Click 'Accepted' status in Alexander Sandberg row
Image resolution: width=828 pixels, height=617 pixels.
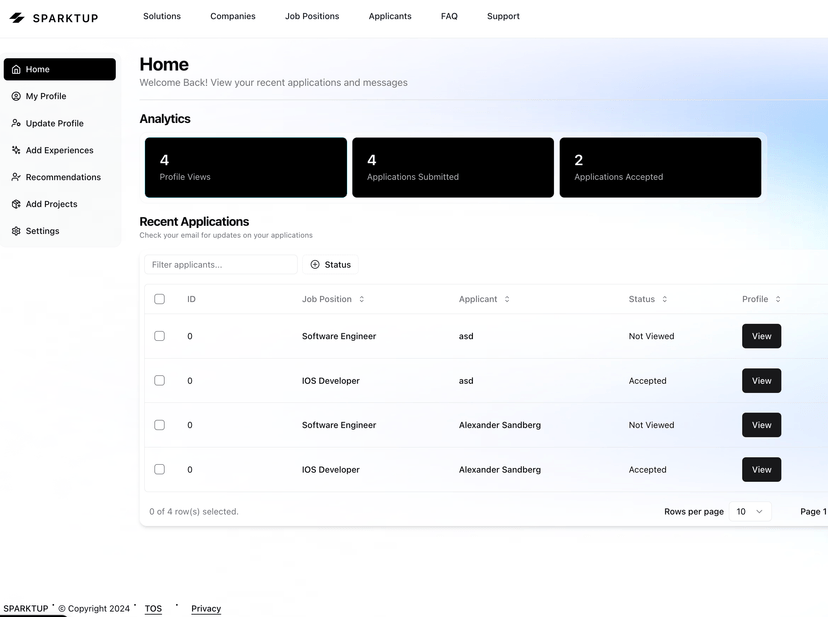coord(647,470)
